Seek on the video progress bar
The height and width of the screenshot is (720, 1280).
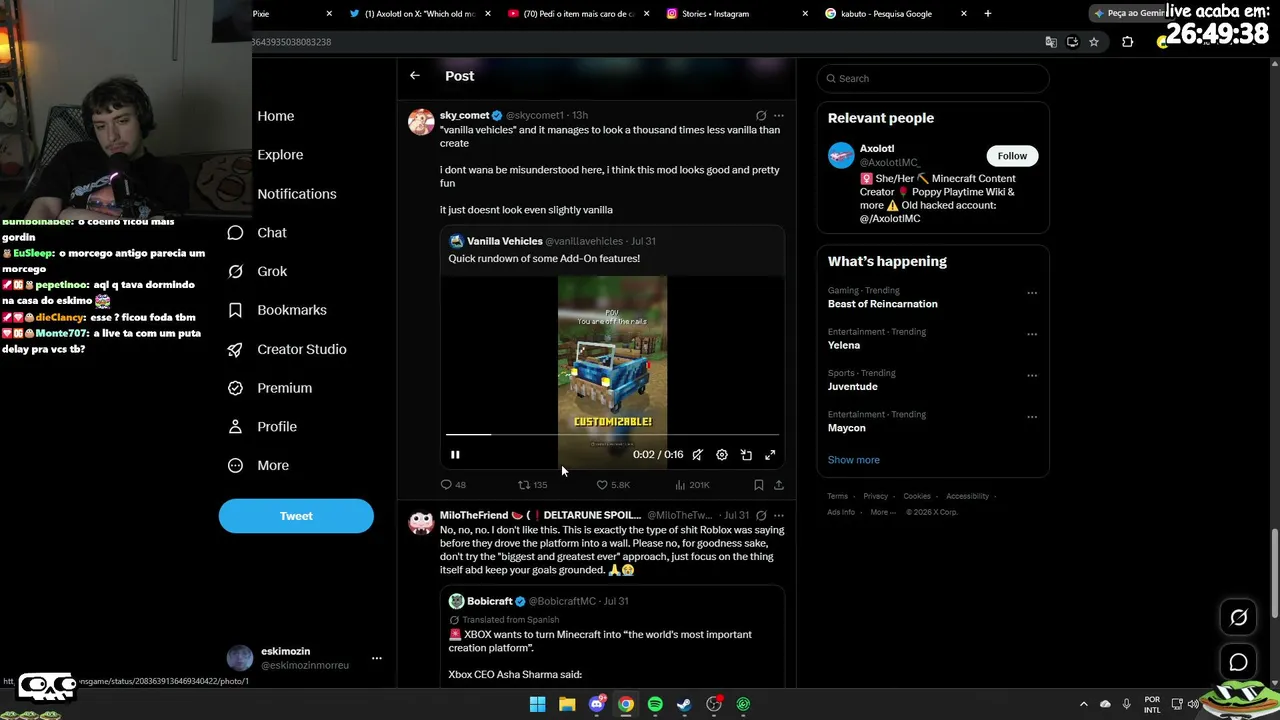612,435
